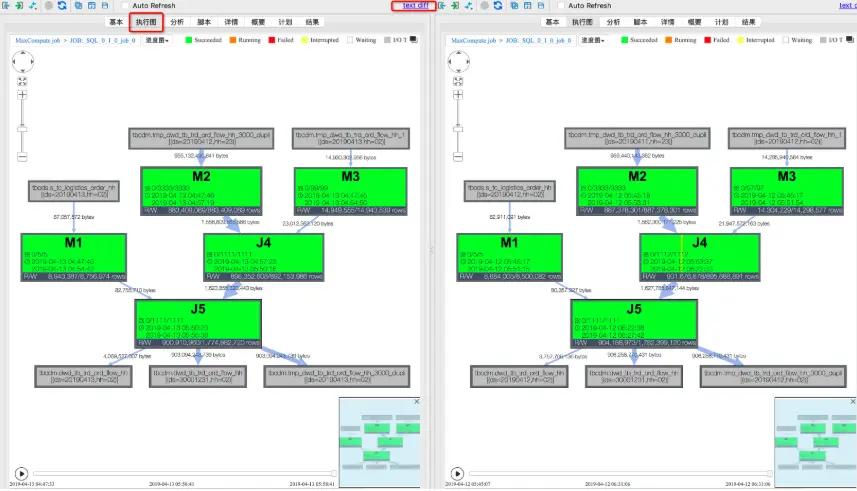Open 详情 tab in left pane
857x491 pixels.
[x=231, y=22]
